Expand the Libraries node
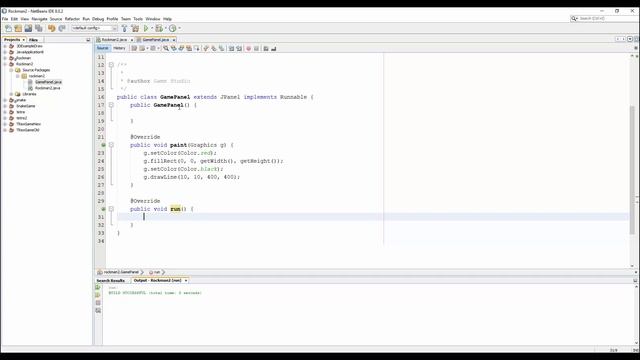This screenshot has height=360, width=640. click(x=11, y=94)
